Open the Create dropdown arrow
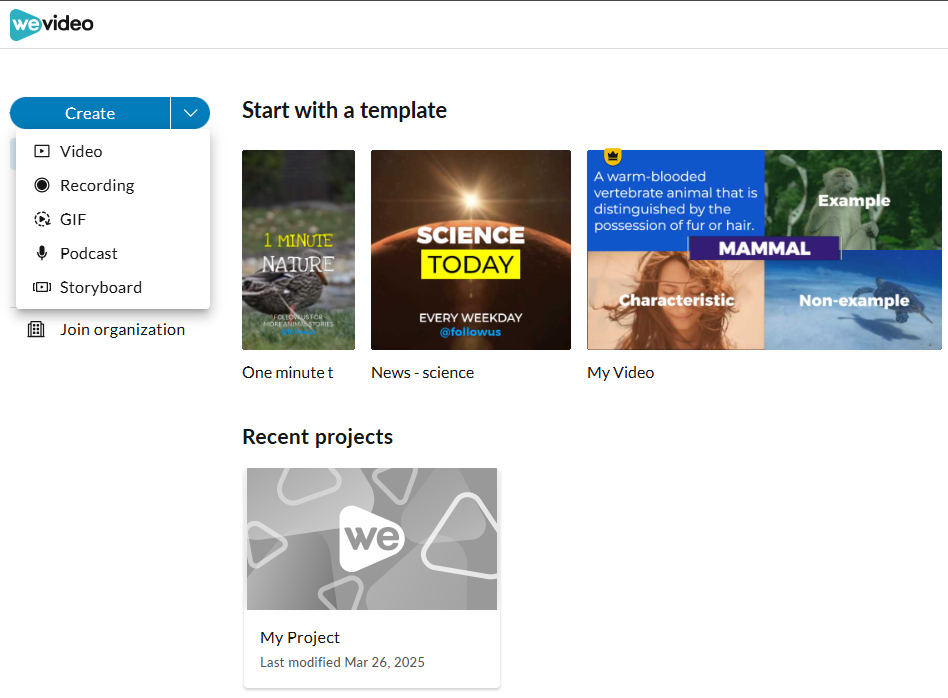Image resolution: width=948 pixels, height=698 pixels. 189,113
